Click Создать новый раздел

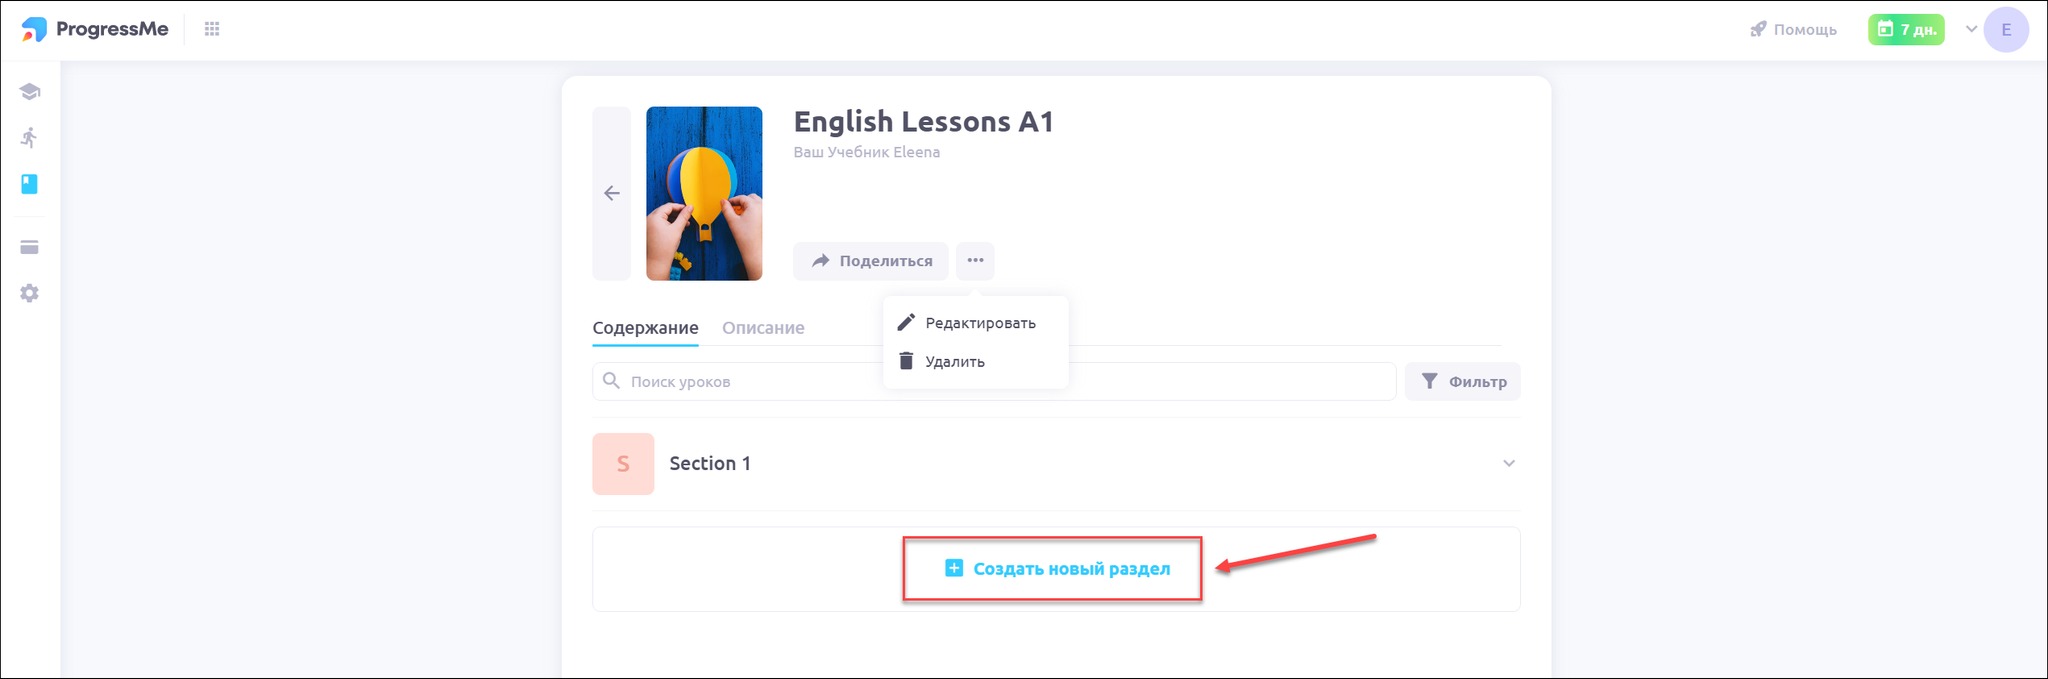pos(1057,569)
